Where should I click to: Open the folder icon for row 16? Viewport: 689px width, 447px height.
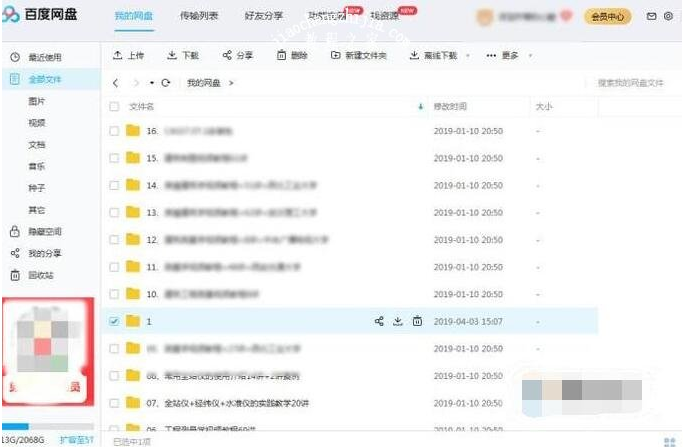(133, 131)
